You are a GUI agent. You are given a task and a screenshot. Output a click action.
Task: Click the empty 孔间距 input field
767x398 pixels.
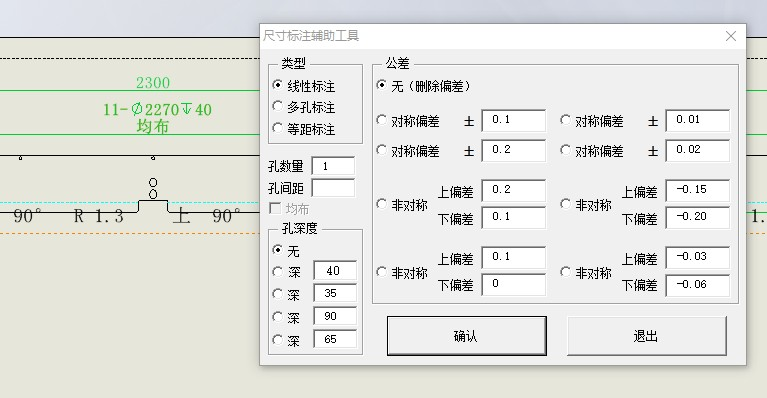(x=333, y=188)
